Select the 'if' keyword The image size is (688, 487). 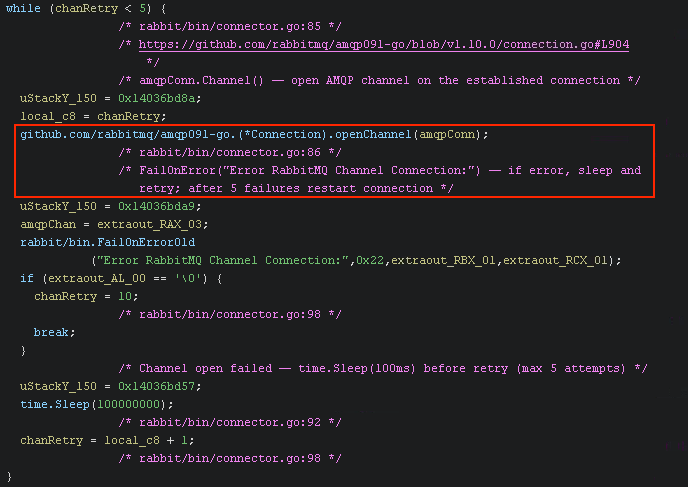27,278
